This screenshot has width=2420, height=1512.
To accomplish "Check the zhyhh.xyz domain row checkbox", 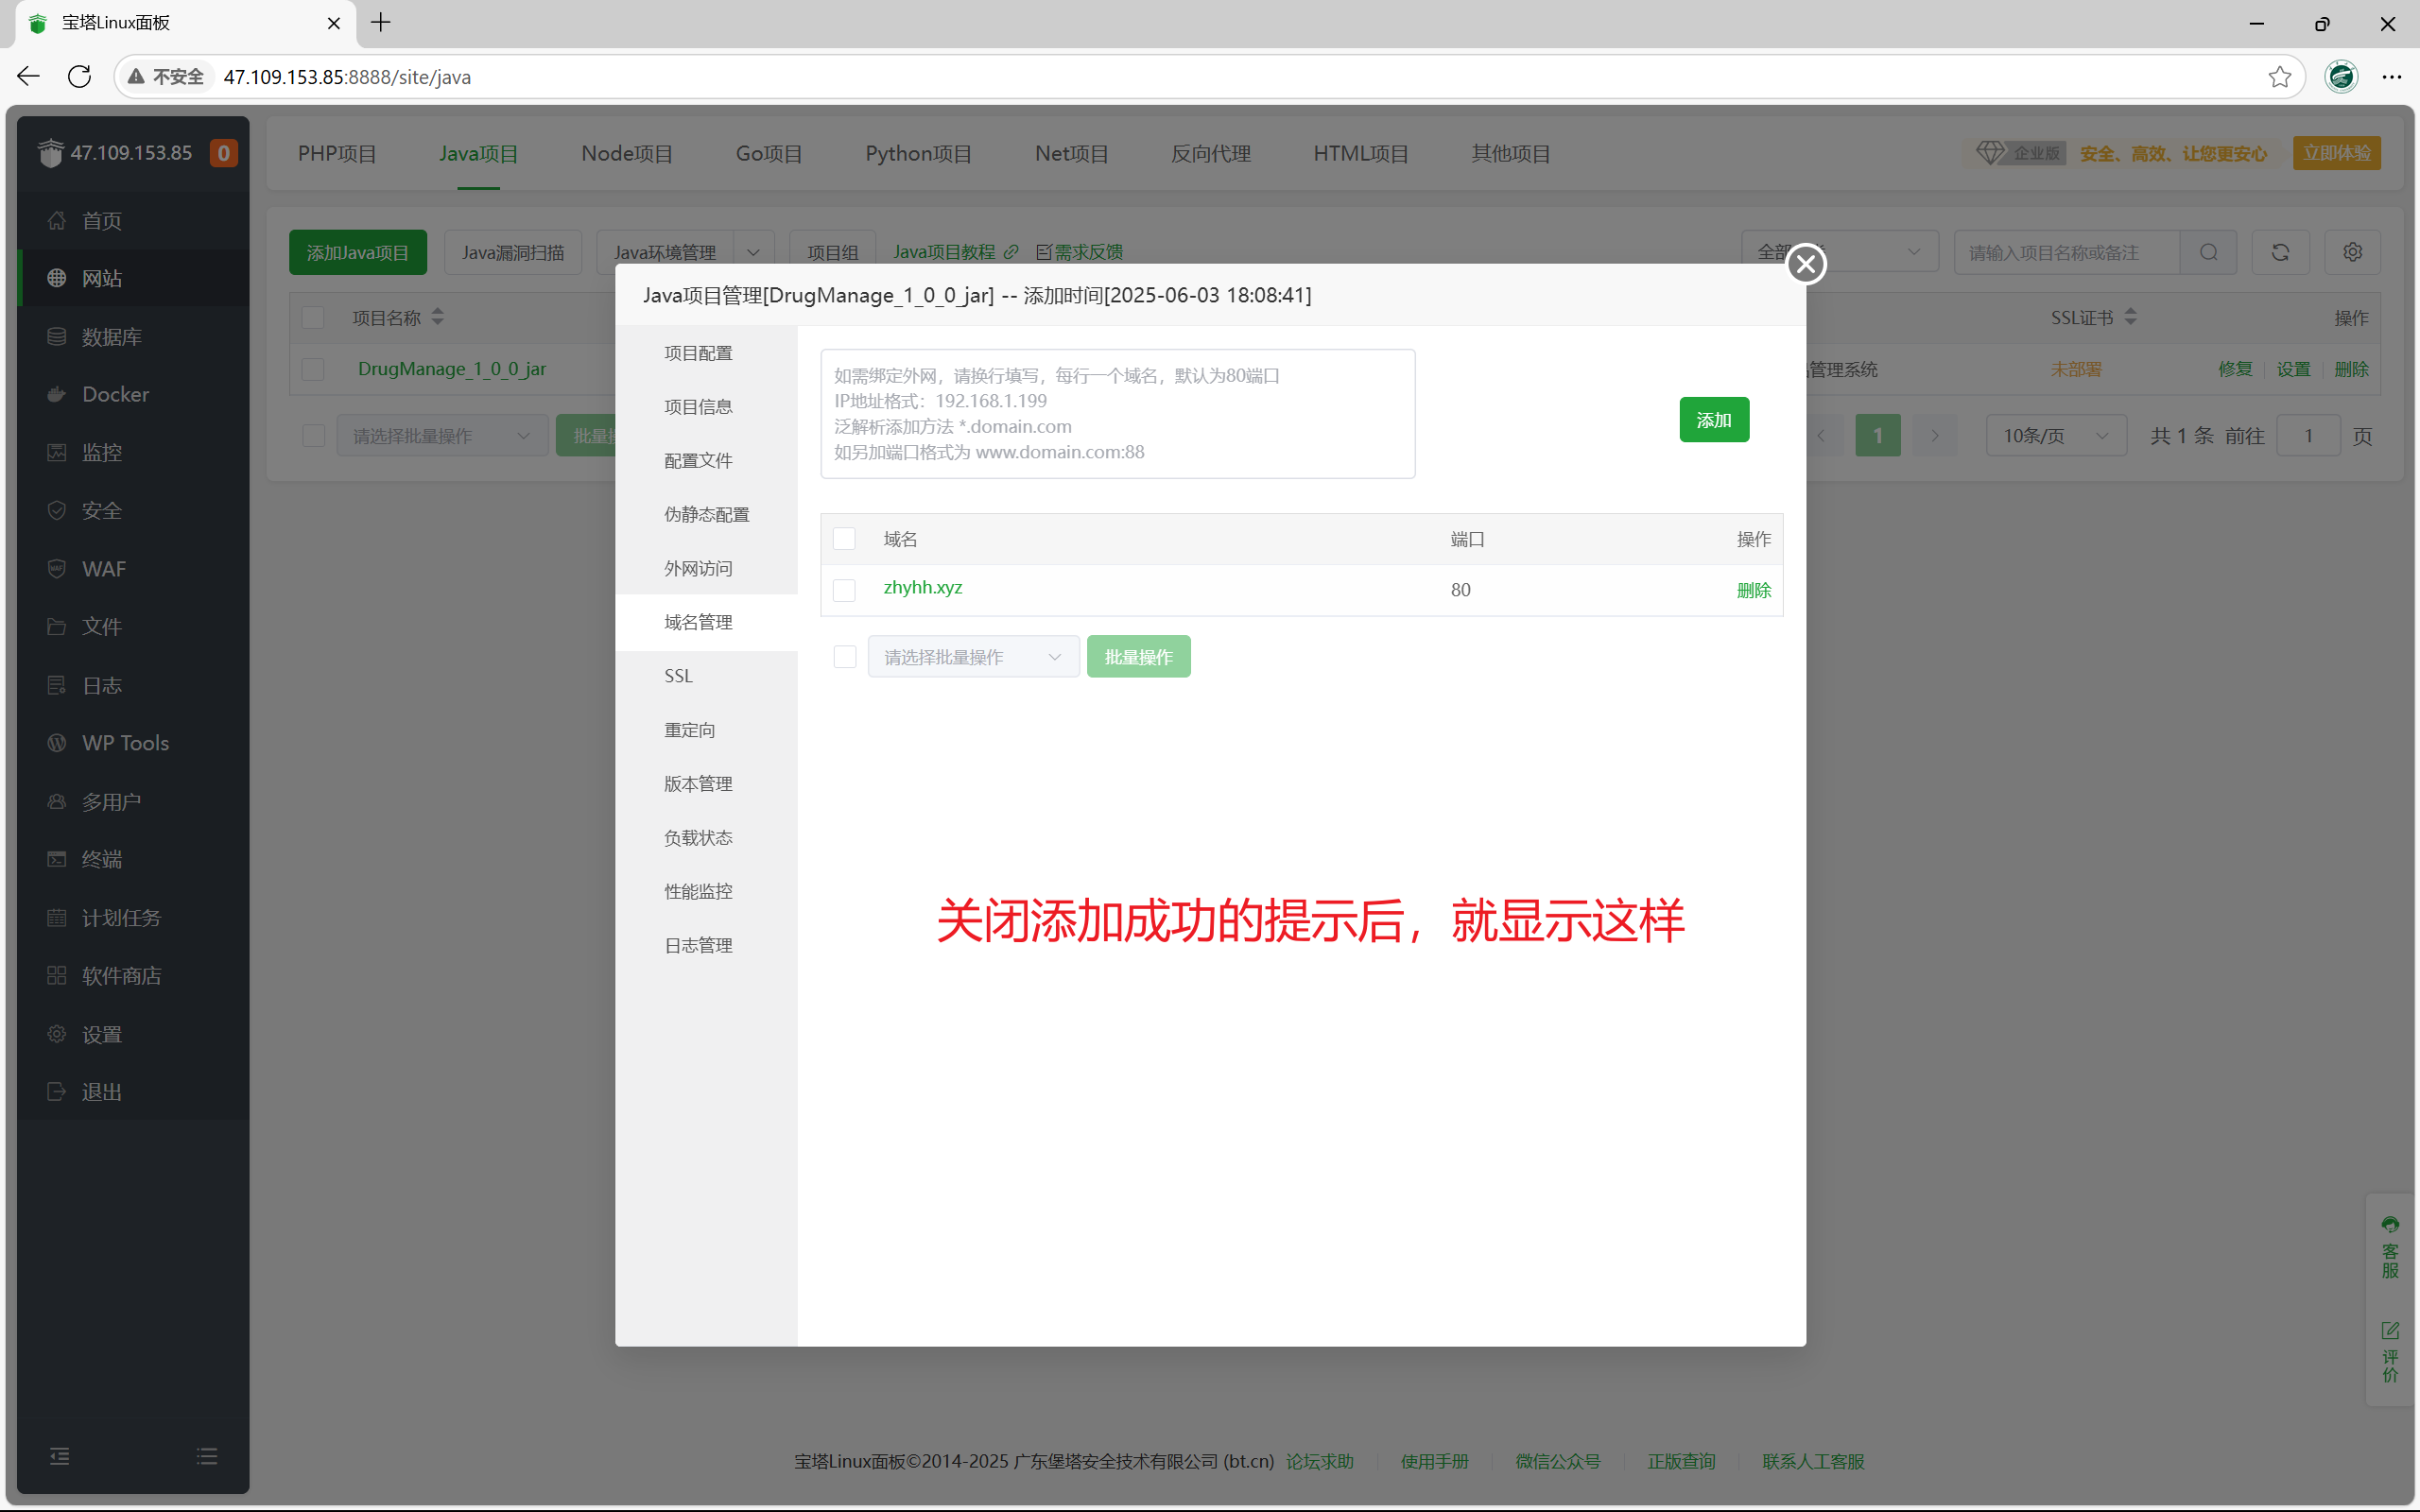I will pyautogui.click(x=844, y=590).
